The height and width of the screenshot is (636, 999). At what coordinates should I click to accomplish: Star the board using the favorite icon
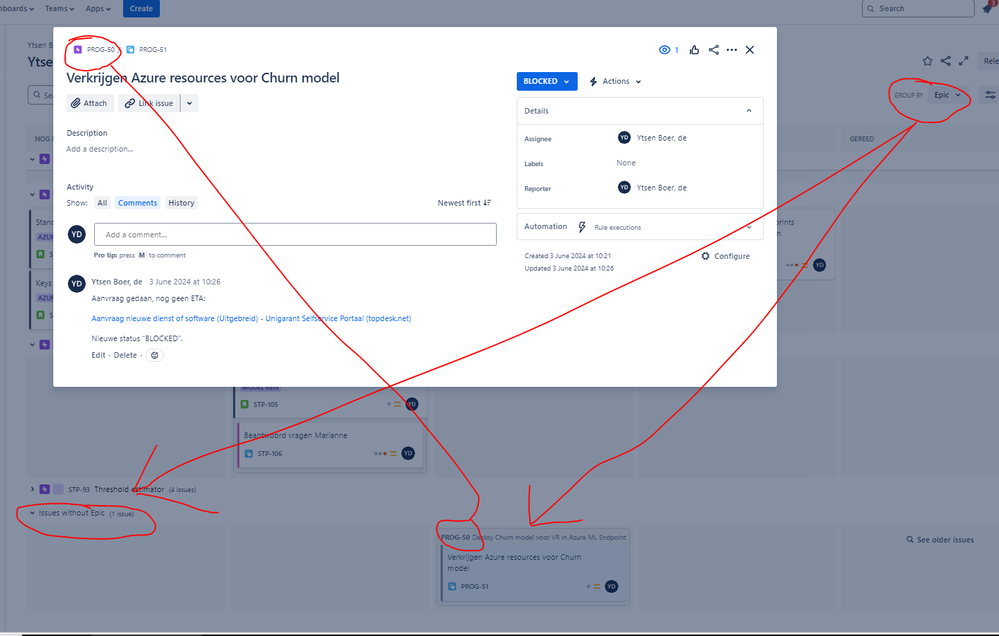pyautogui.click(x=927, y=60)
